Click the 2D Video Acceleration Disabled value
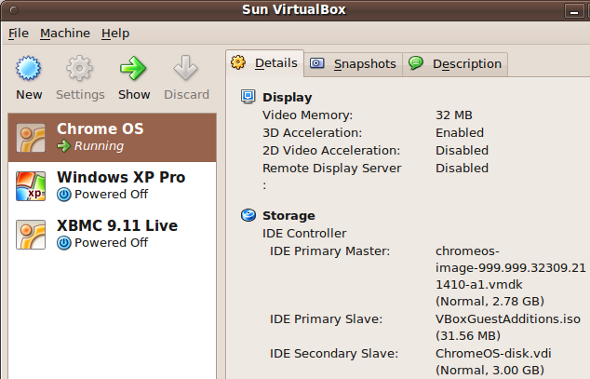Image resolution: width=590 pixels, height=379 pixels. tap(462, 151)
